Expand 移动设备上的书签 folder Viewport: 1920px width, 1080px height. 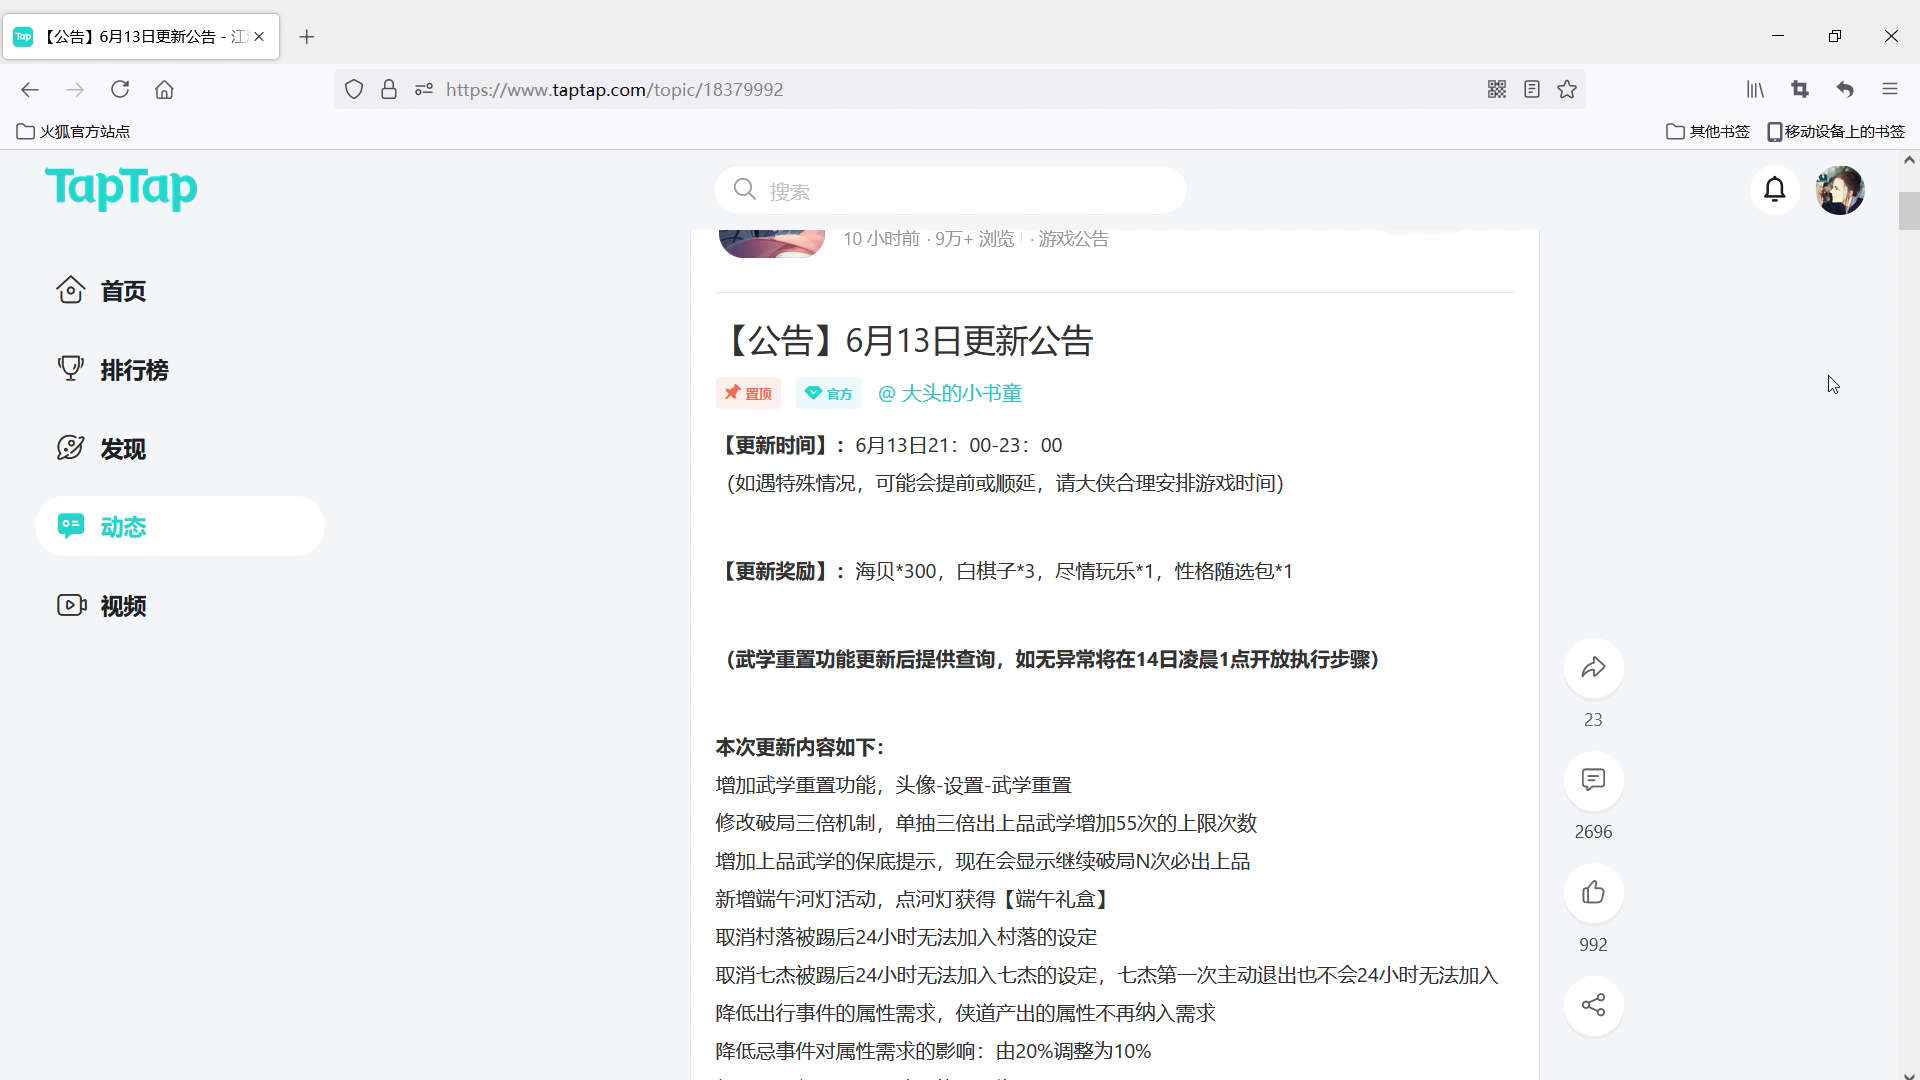(x=1835, y=131)
